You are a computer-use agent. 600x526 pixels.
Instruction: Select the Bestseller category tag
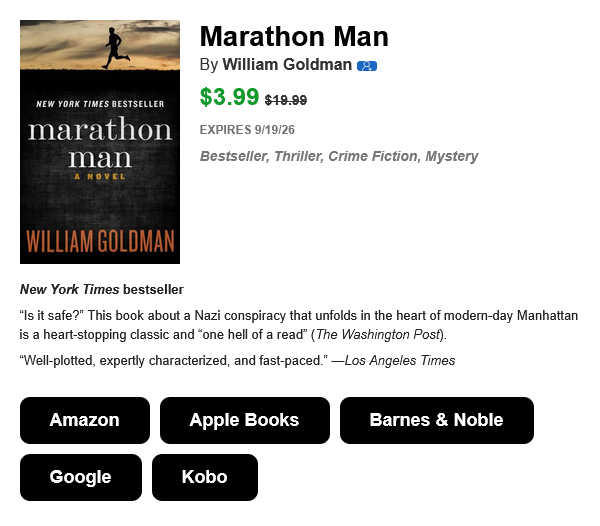233,156
